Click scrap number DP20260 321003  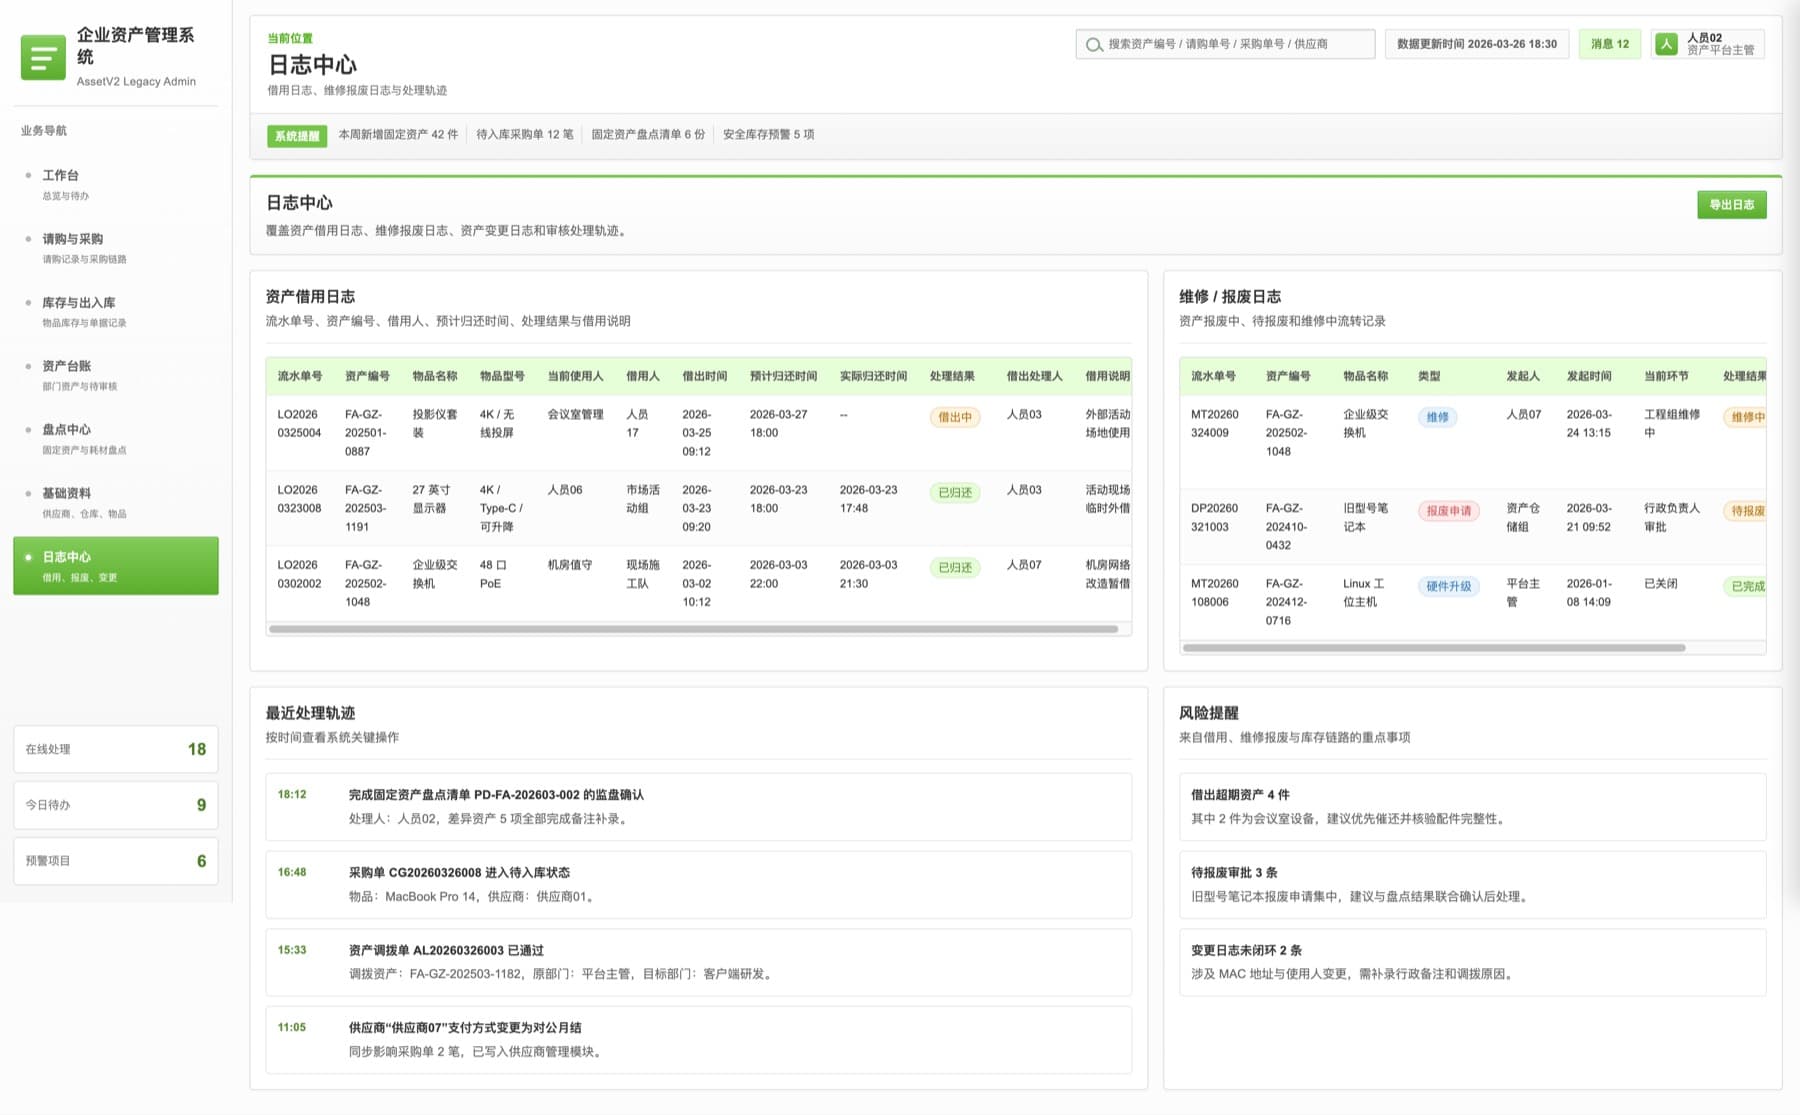tap(1214, 517)
